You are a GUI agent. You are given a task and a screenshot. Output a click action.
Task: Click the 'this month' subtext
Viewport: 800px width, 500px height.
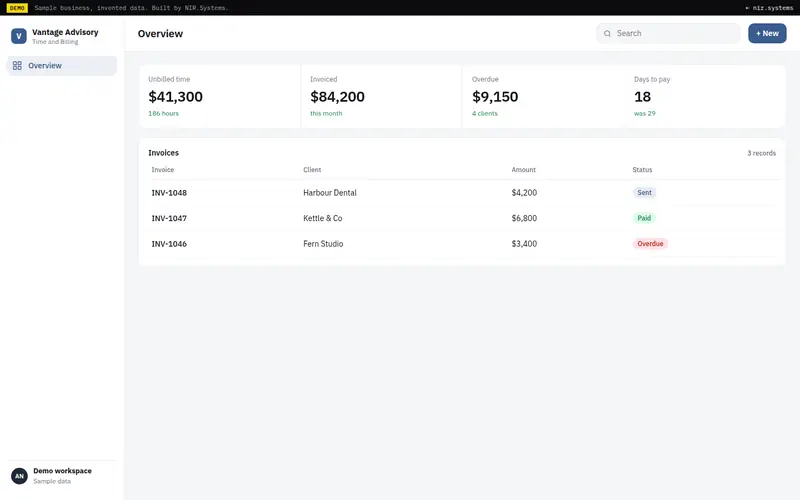(x=326, y=114)
